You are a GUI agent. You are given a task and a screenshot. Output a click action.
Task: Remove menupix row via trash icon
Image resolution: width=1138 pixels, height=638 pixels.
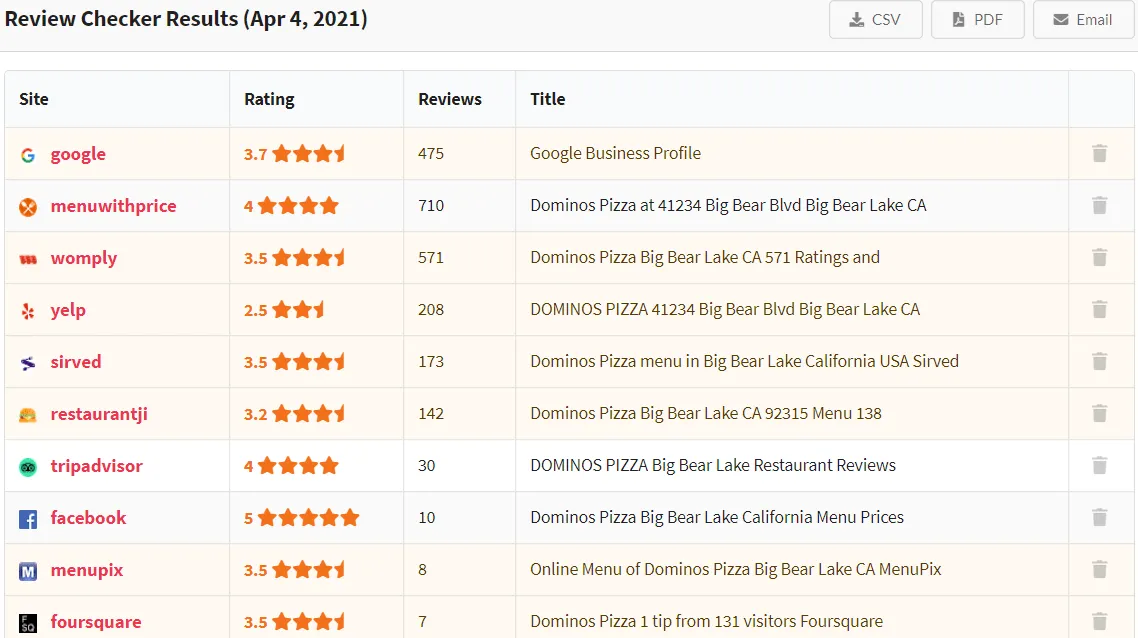tap(1099, 569)
